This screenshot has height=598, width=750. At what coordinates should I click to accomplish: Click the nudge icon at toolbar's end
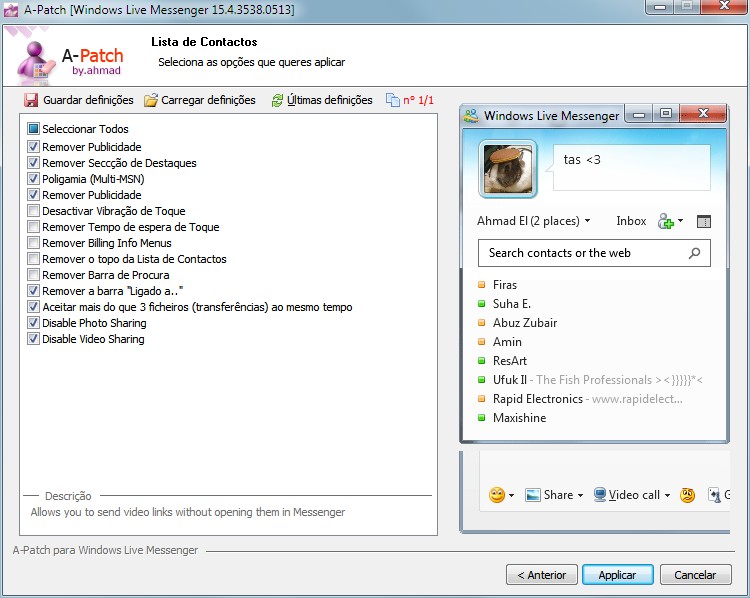pos(714,495)
